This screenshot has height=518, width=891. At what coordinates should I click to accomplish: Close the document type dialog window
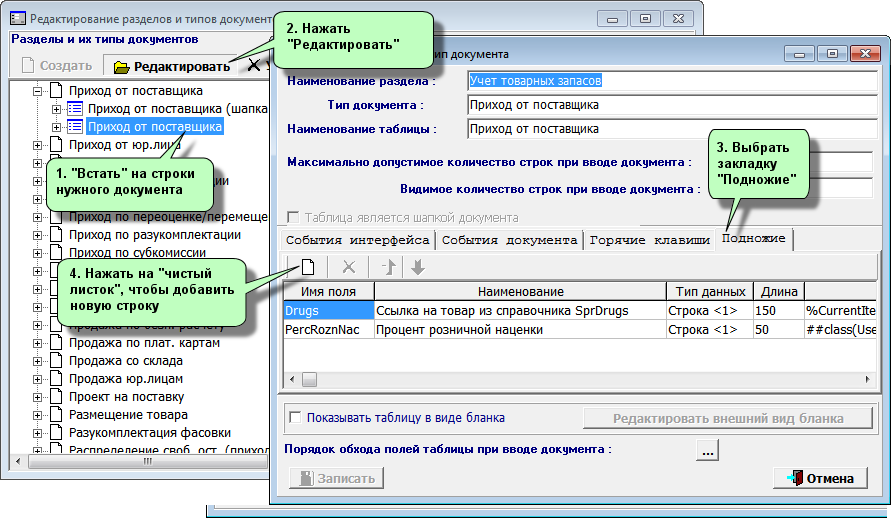pos(865,53)
